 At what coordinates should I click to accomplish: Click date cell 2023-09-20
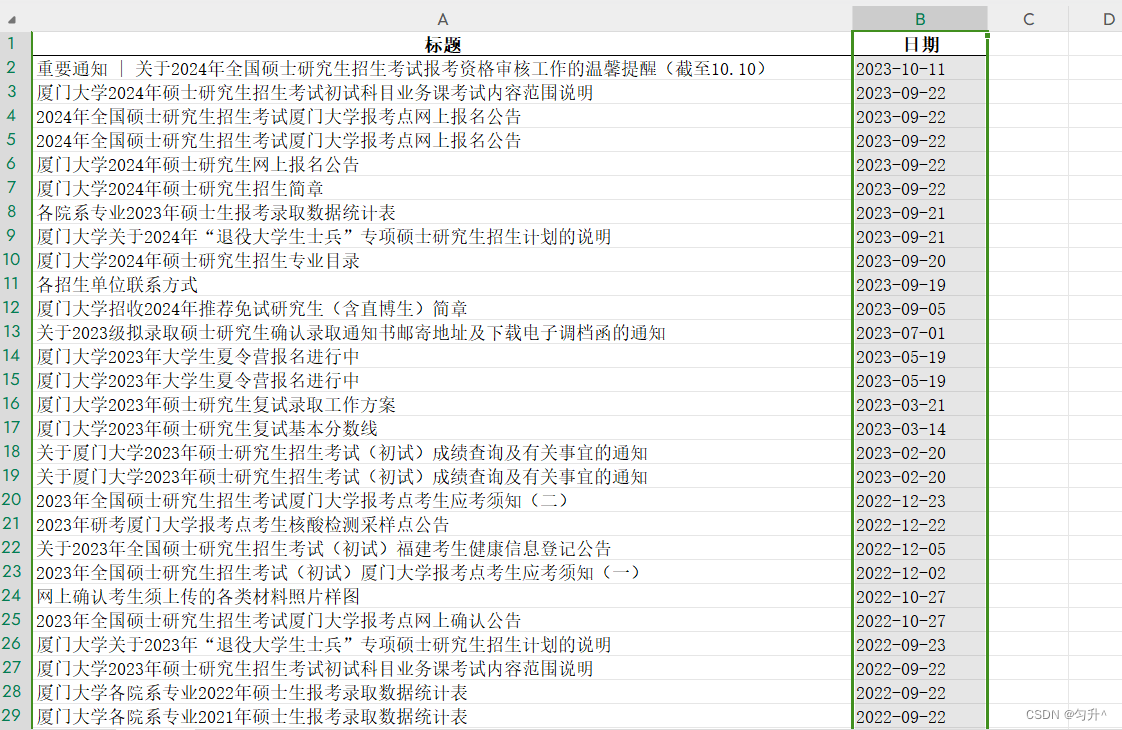920,261
